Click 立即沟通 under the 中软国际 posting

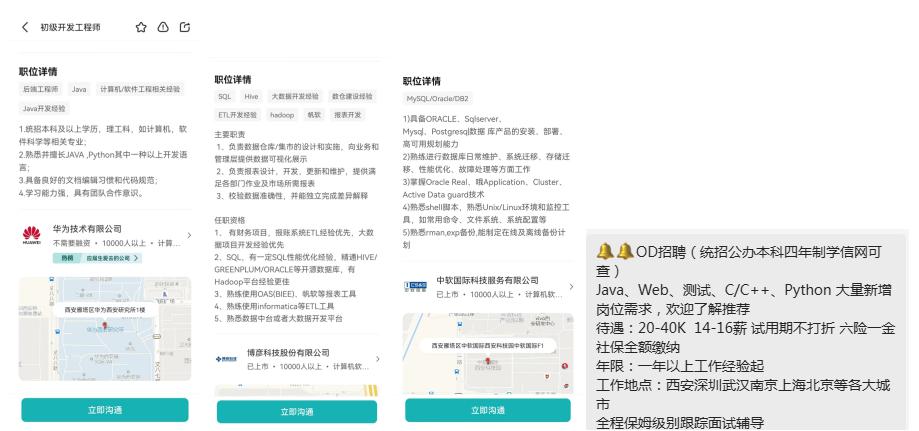(x=488, y=410)
